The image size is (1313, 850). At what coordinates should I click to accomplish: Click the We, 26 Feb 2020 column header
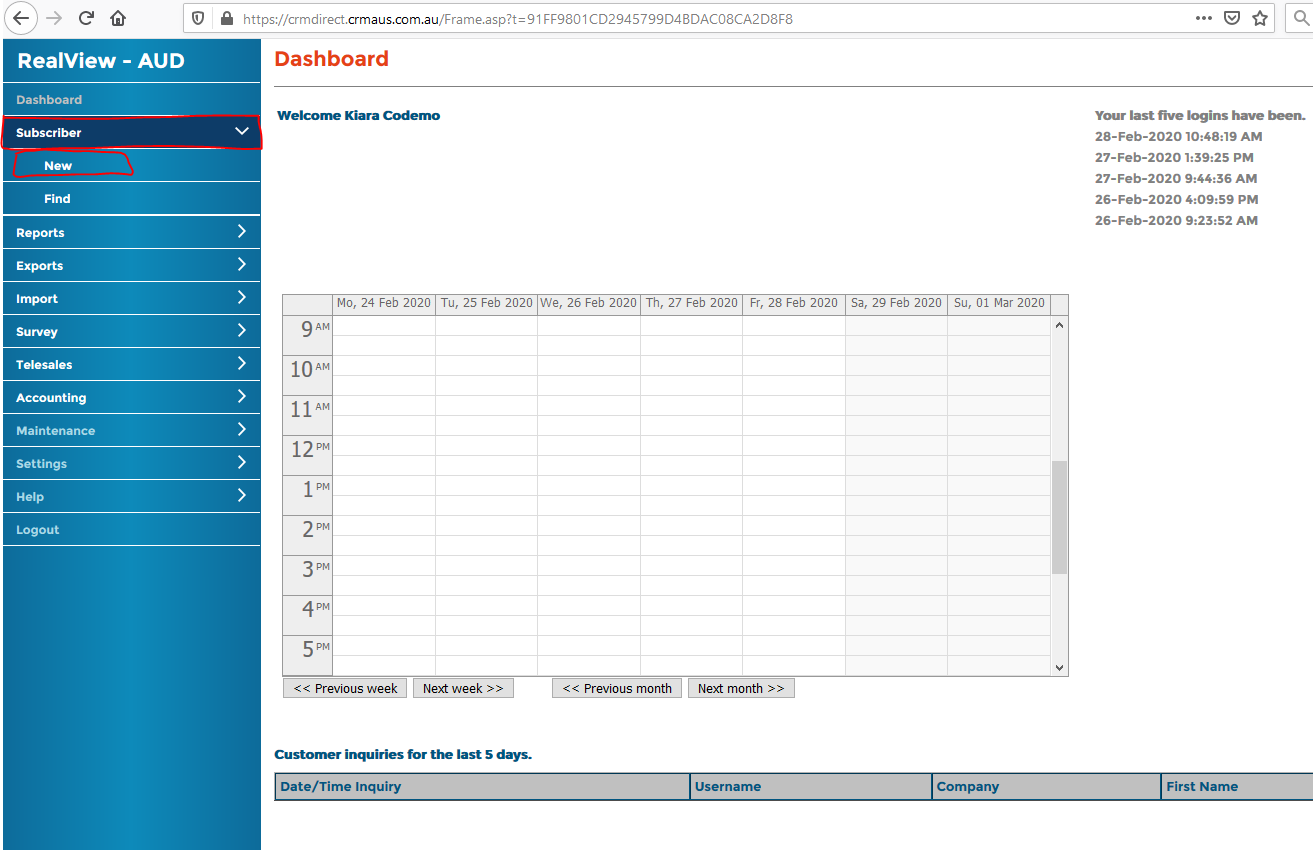589,303
